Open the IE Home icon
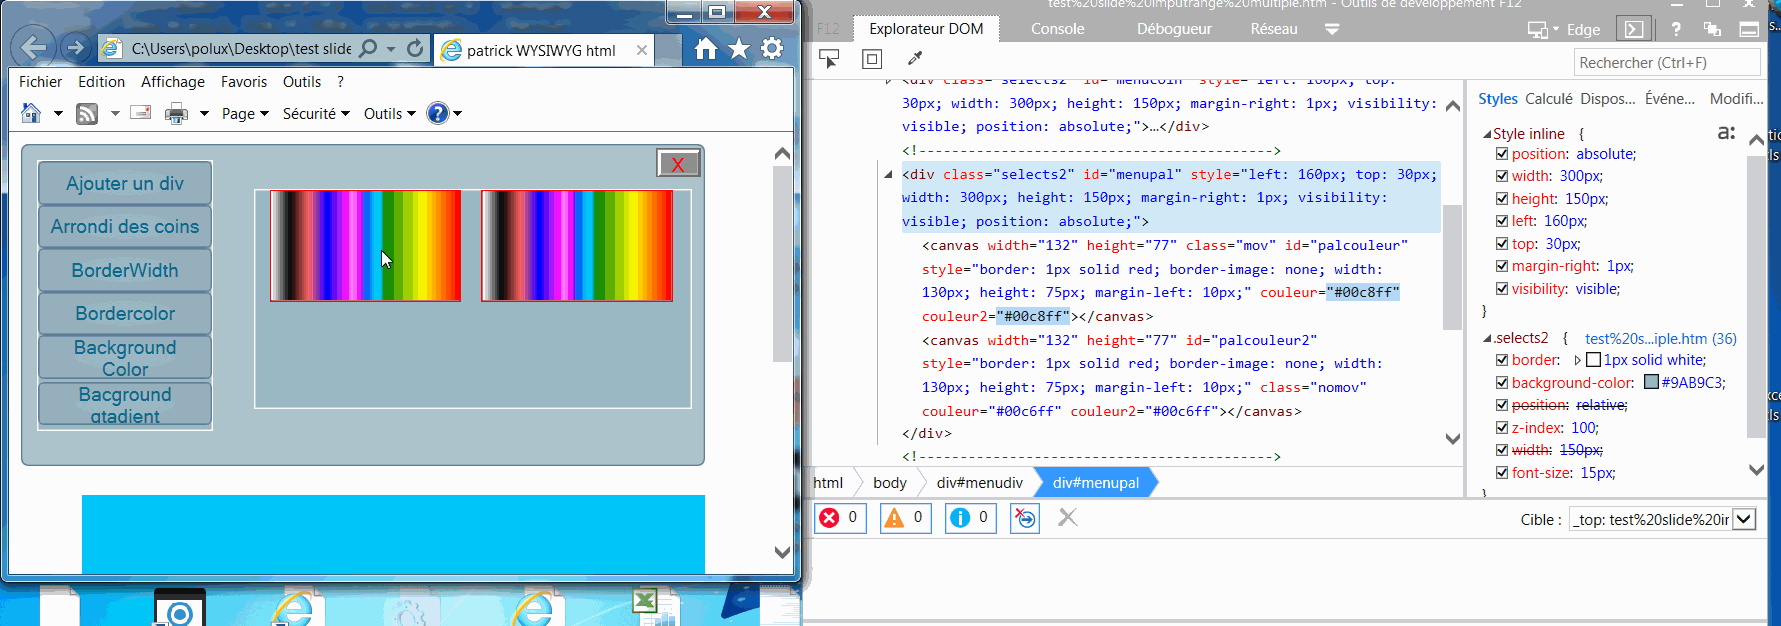The image size is (1781, 626). 706,49
